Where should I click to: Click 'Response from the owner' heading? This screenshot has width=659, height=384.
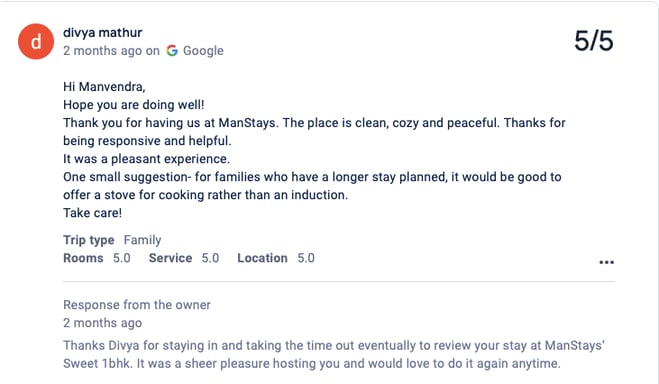137,305
